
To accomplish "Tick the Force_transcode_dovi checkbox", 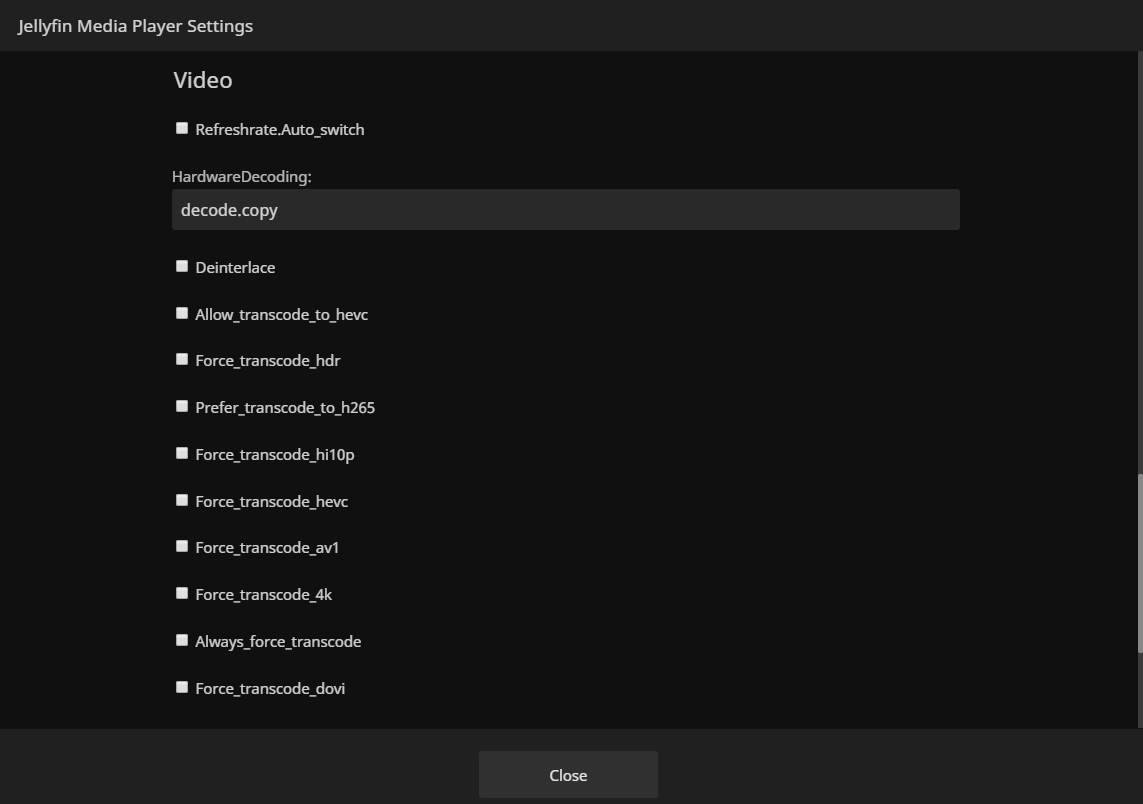I will pyautogui.click(x=182, y=687).
